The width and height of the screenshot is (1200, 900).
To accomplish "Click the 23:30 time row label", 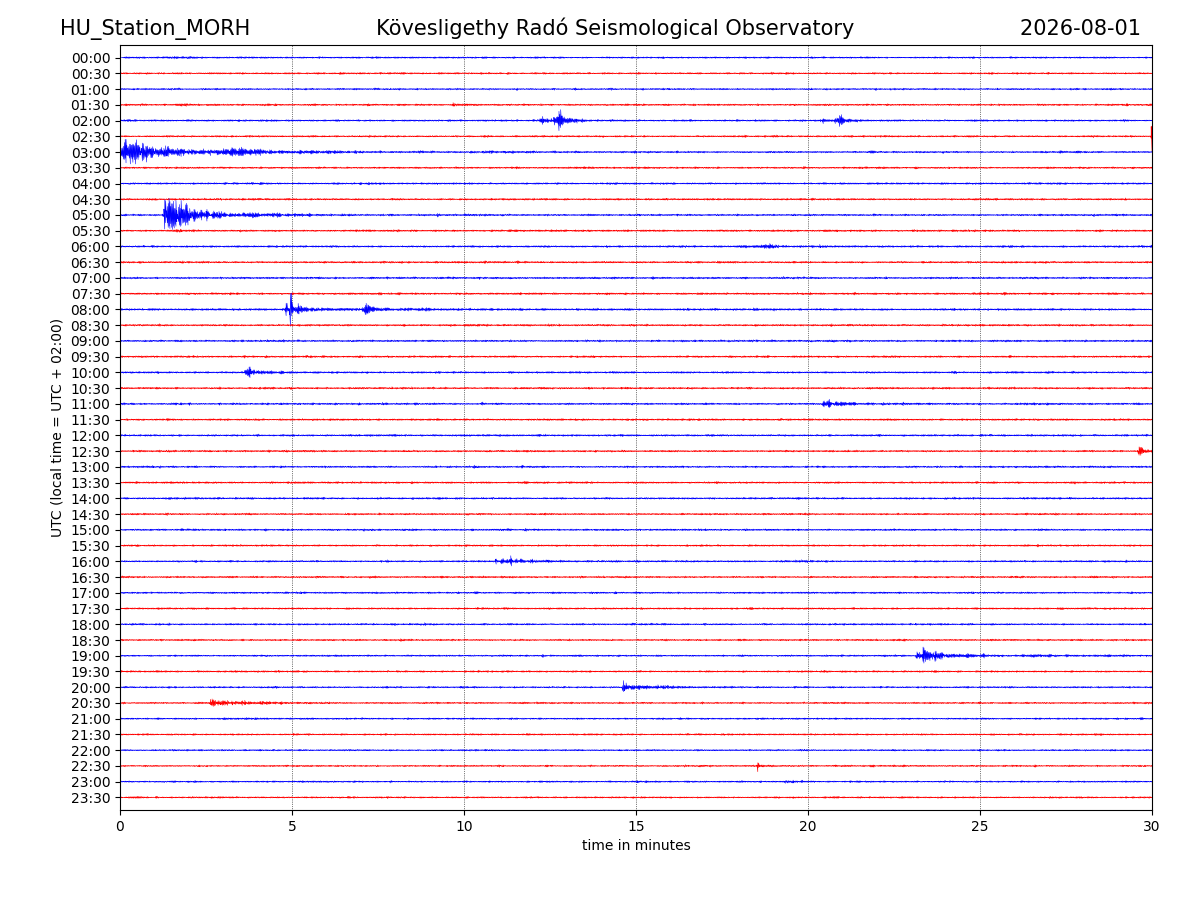I will (x=91, y=798).
